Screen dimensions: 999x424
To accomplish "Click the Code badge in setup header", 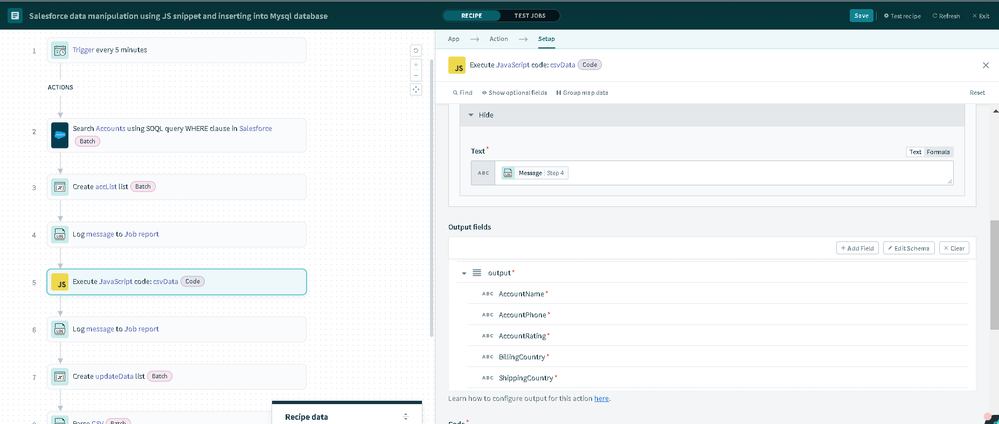I will (x=590, y=65).
